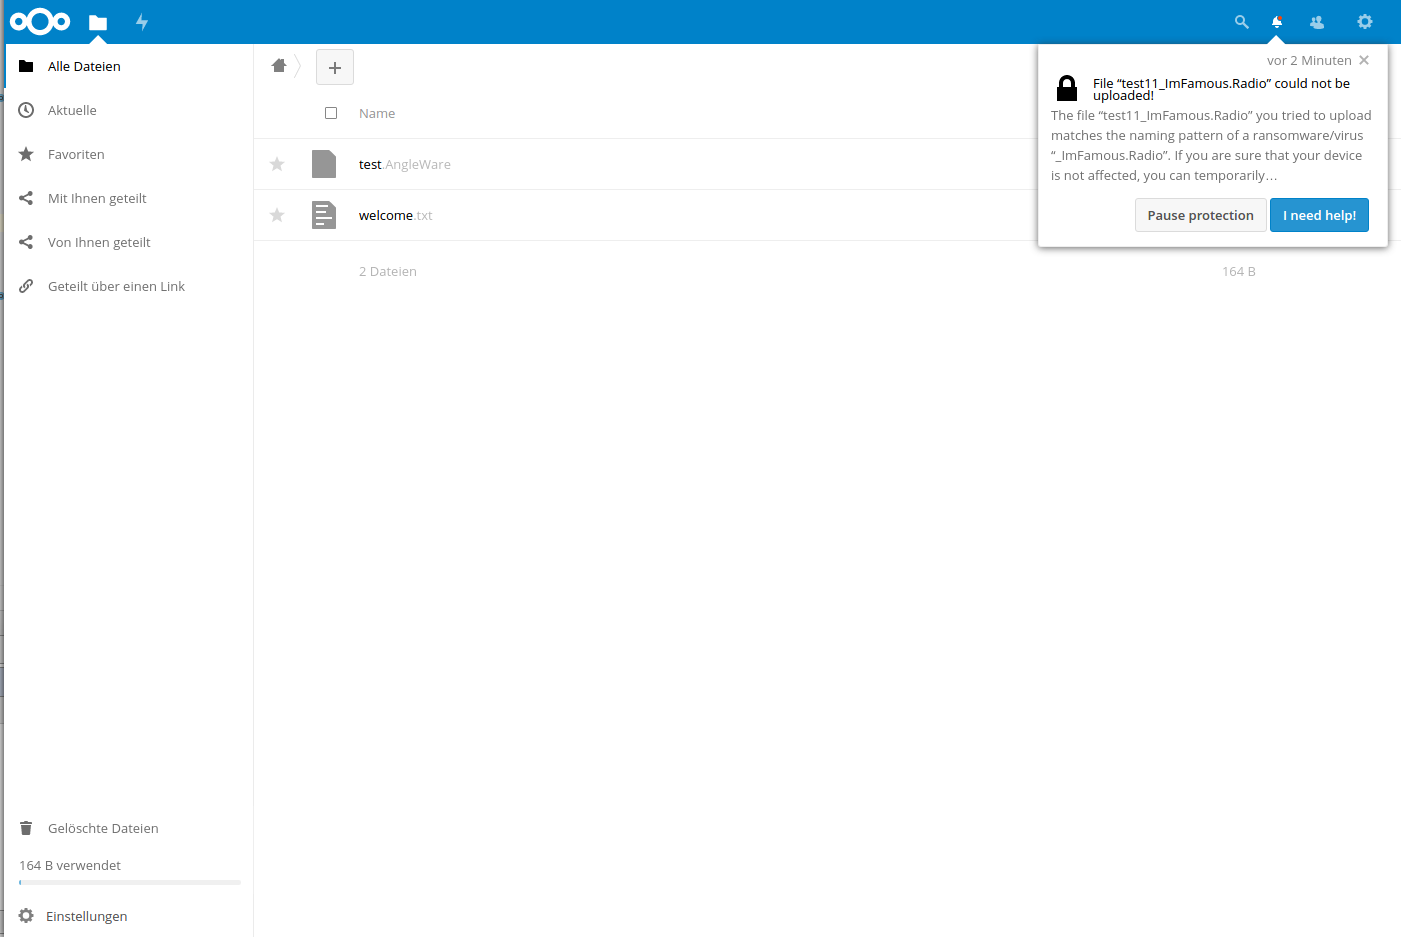The height and width of the screenshot is (937, 1401).
Task: Click the plus button to add new file
Action: point(335,67)
